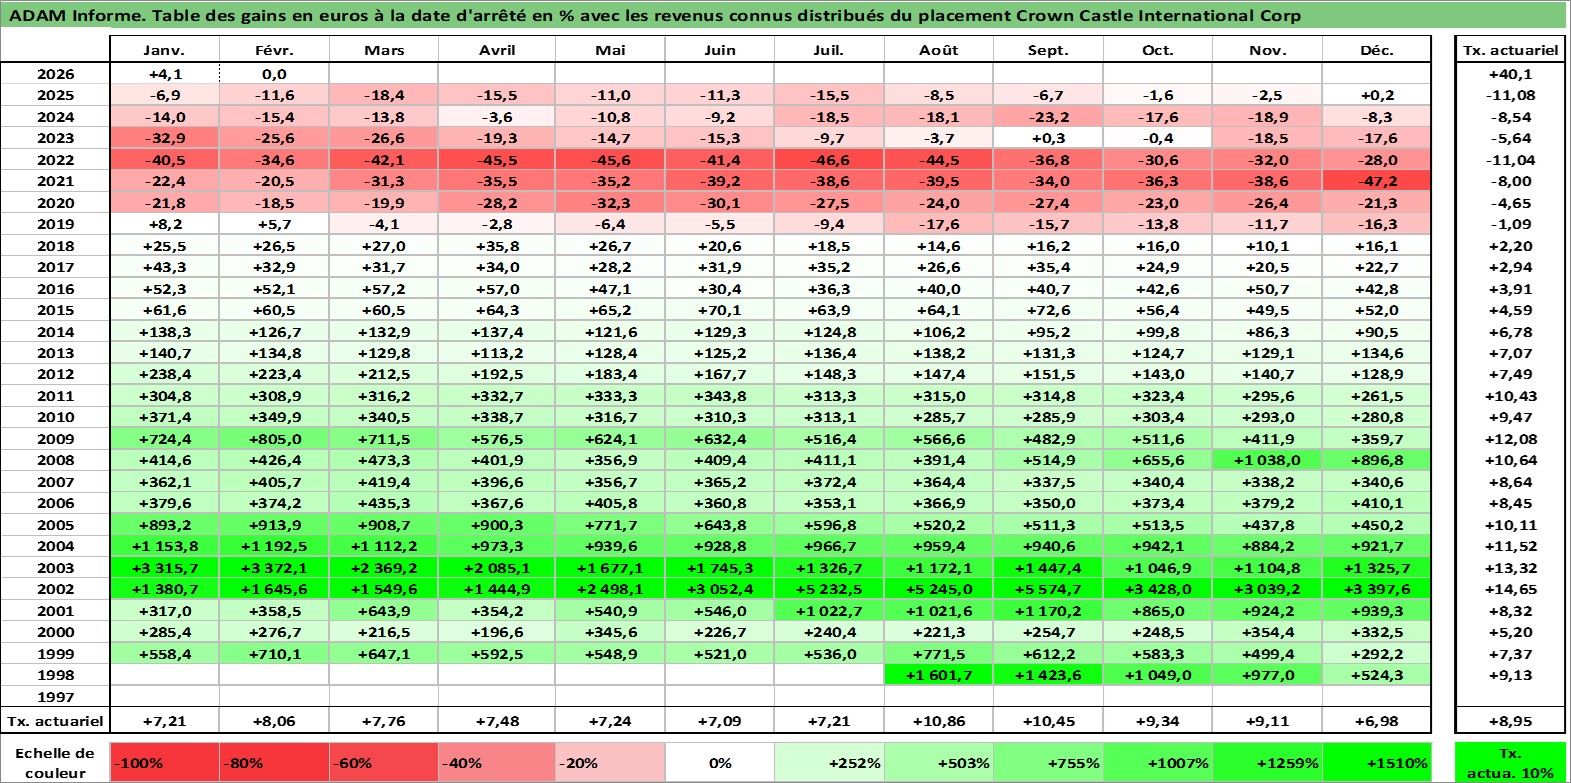The height and width of the screenshot is (783, 1571).
Task: Click the Févr. column header
Action: (274, 50)
